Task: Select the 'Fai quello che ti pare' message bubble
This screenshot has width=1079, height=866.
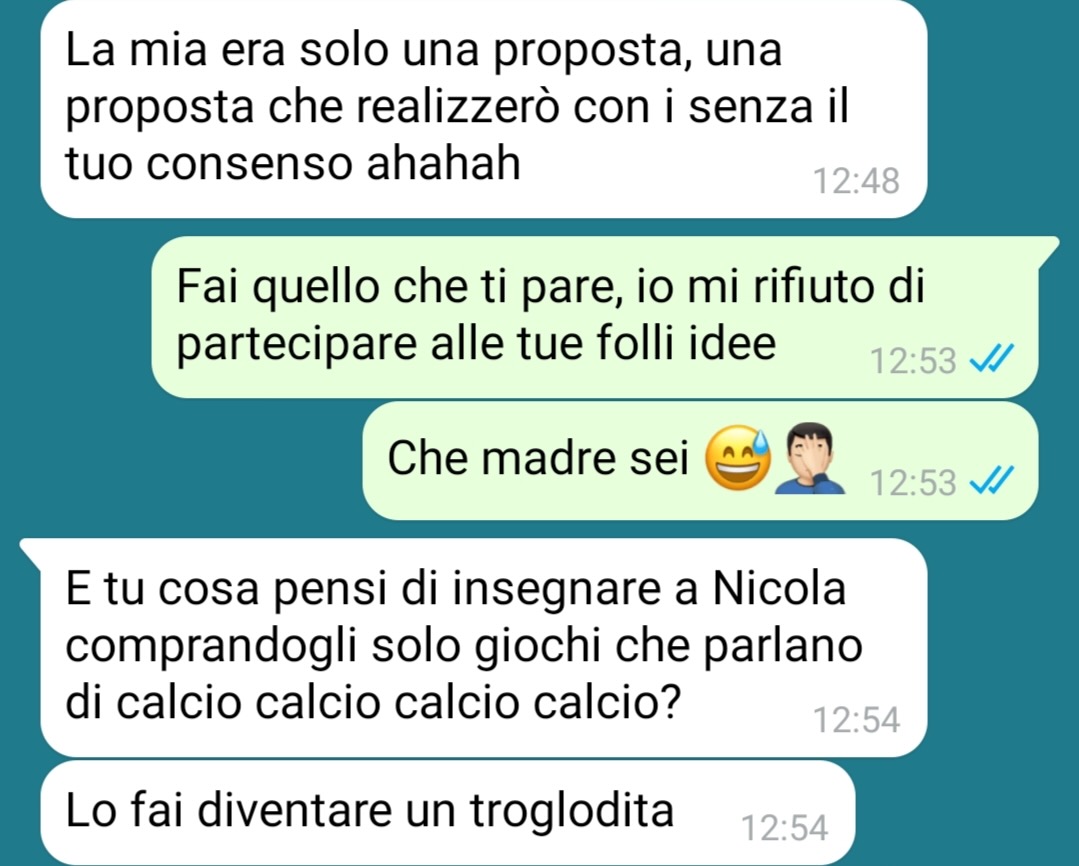Action: pos(595,317)
